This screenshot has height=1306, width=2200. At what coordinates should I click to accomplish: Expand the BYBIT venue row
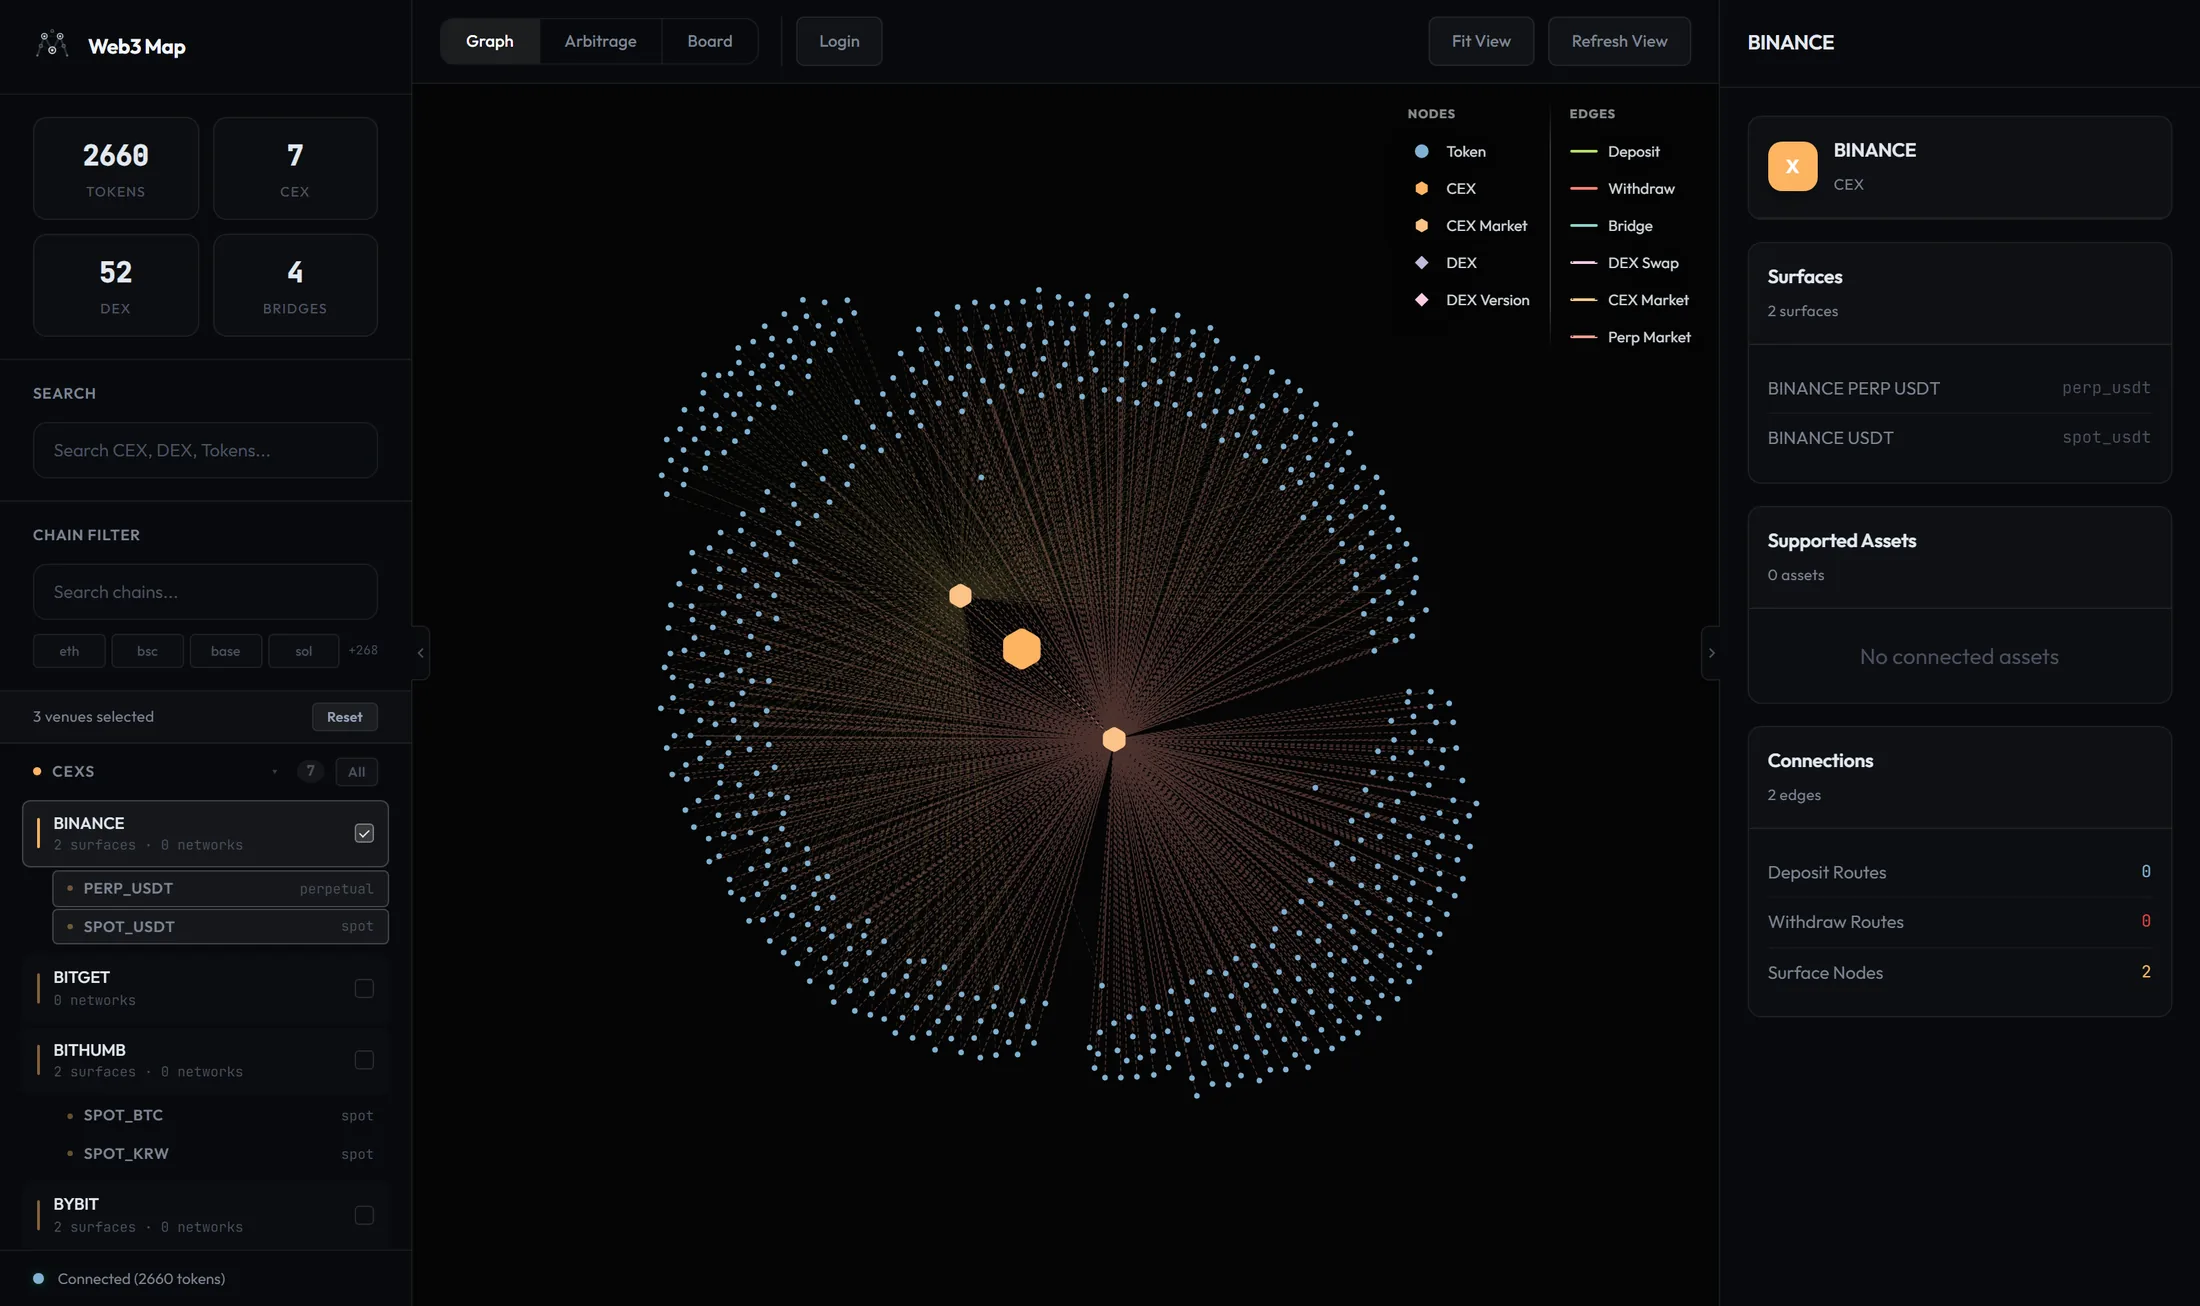tap(205, 1215)
